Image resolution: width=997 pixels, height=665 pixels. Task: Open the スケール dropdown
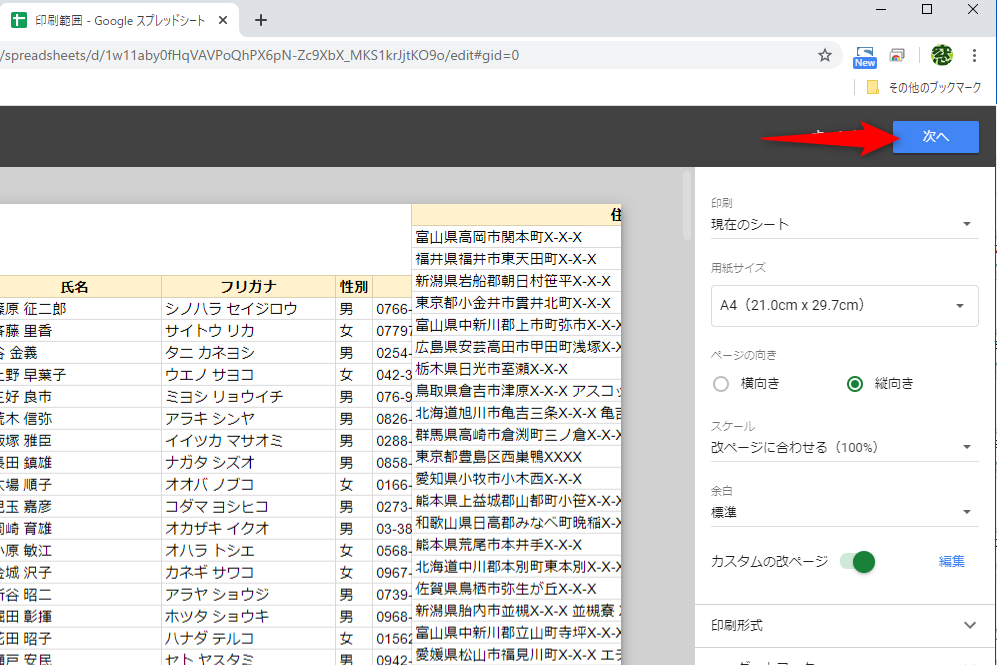pyautogui.click(x=844, y=446)
